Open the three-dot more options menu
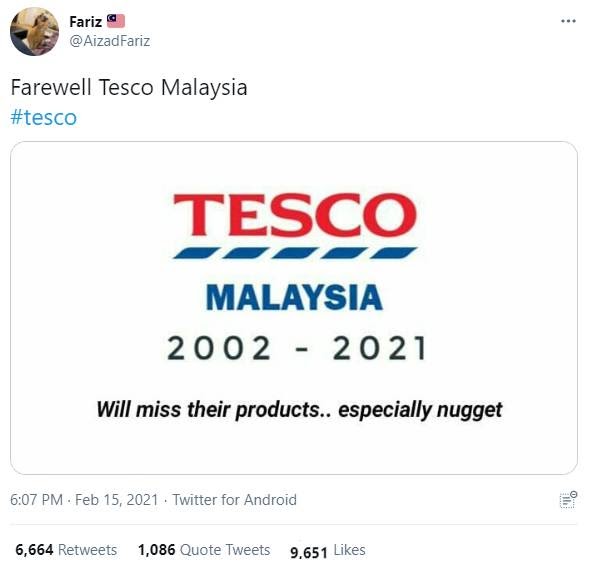This screenshot has height=567, width=591. coord(568,21)
